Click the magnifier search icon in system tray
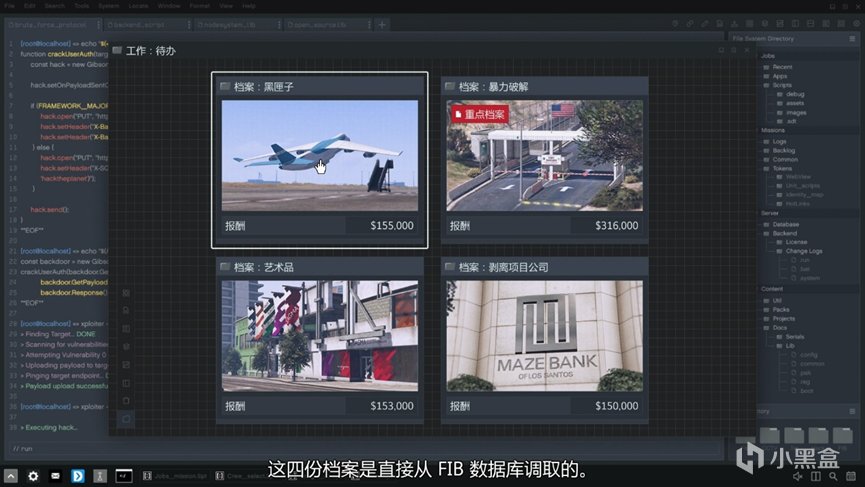The height and width of the screenshot is (487, 865). (x=833, y=476)
